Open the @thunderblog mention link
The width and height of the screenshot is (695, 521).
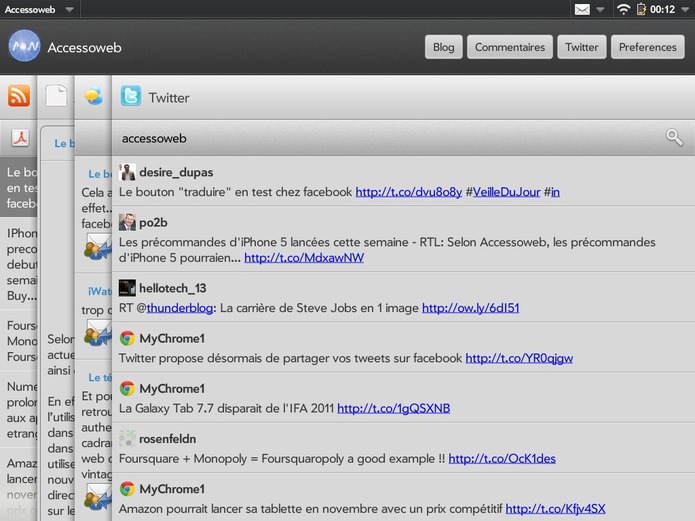click(x=180, y=308)
